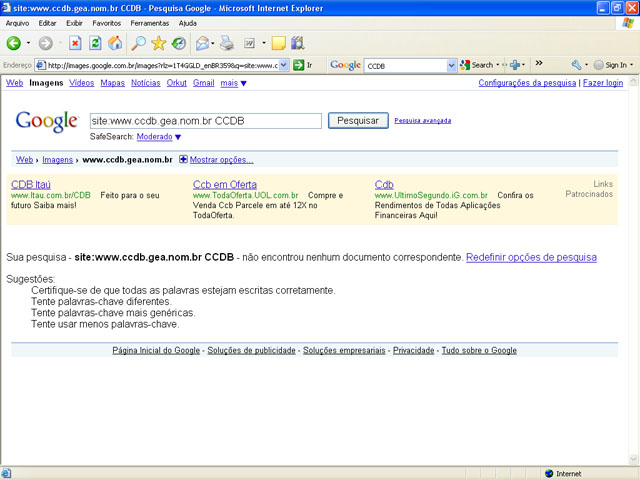Expand the 'mais' services dropdown

[234, 83]
